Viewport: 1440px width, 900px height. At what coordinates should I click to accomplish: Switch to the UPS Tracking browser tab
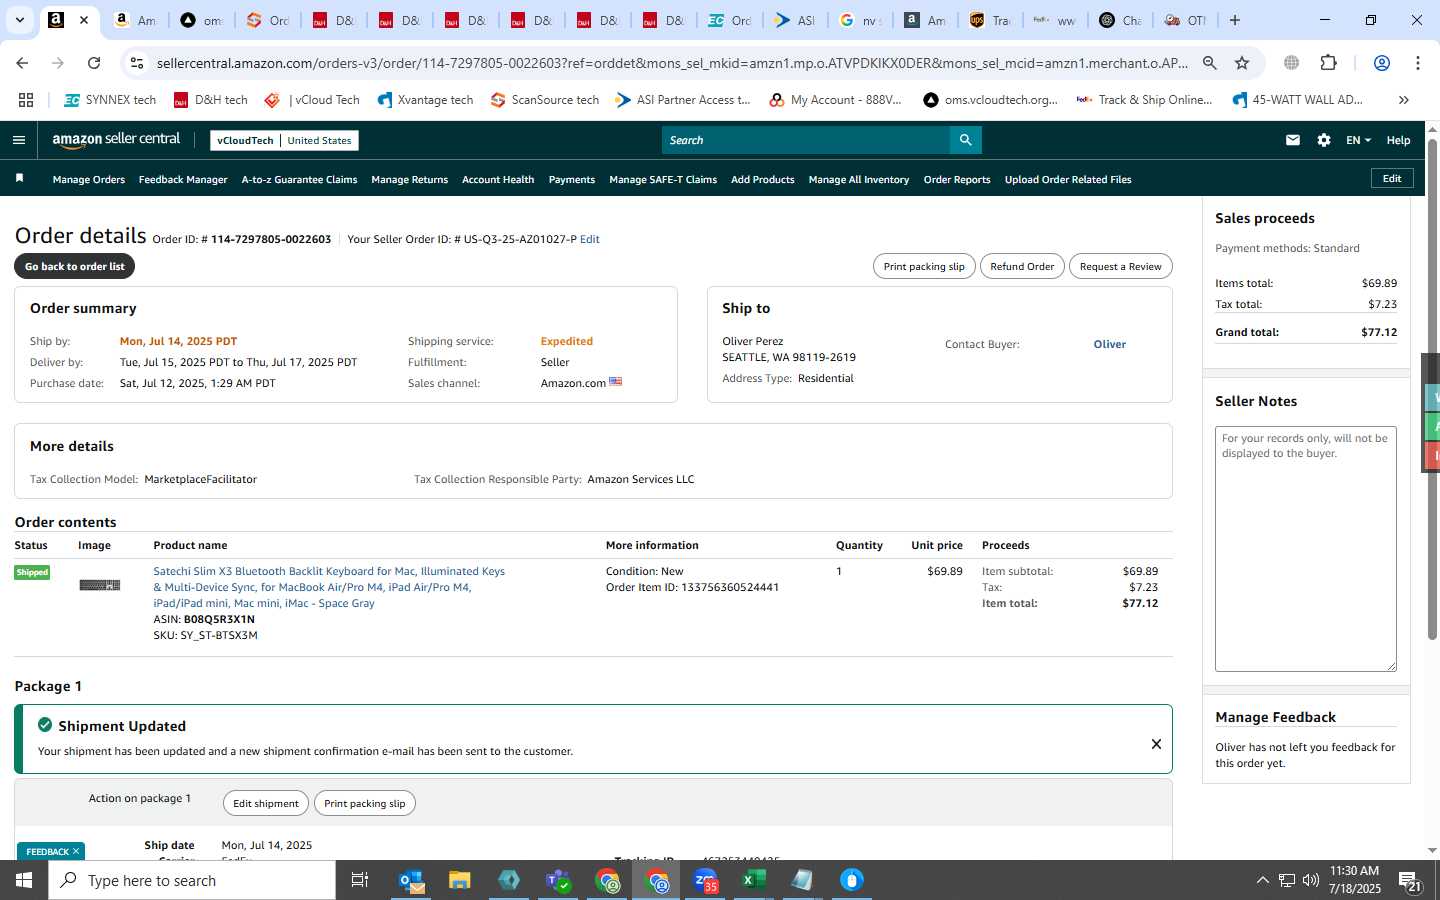pos(990,20)
